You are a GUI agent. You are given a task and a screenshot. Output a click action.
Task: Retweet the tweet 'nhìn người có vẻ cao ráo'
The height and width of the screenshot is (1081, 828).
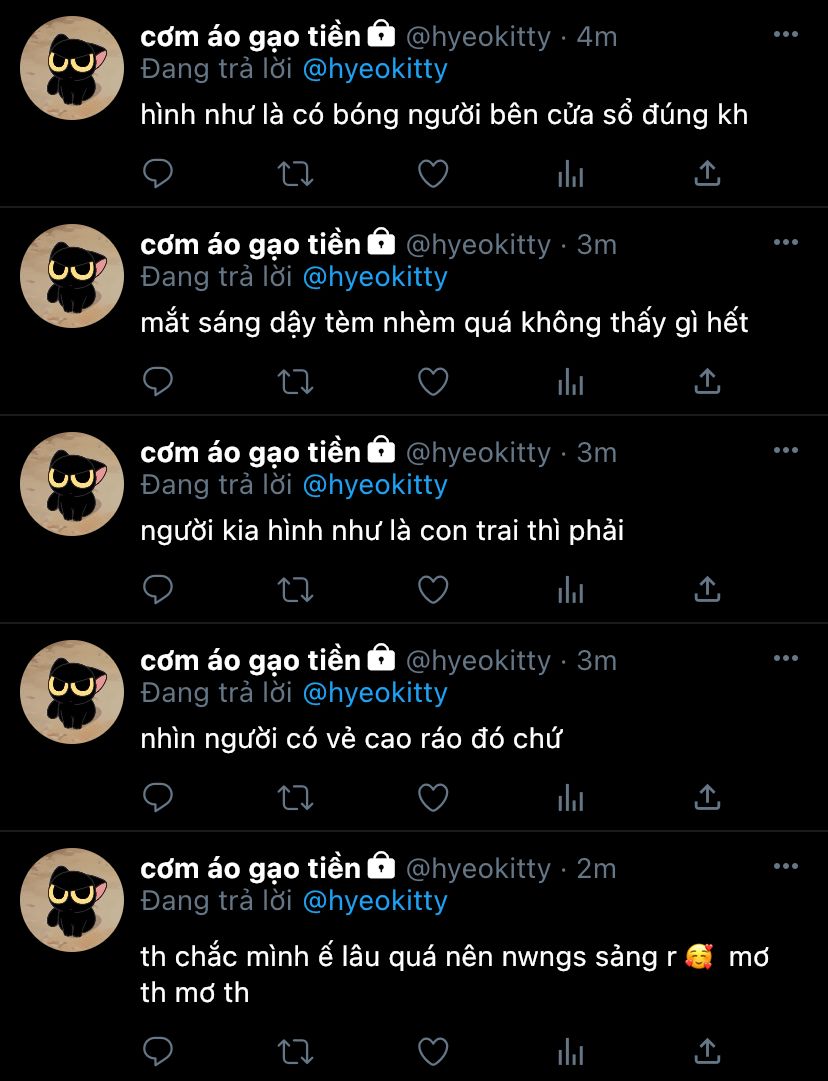tap(295, 798)
